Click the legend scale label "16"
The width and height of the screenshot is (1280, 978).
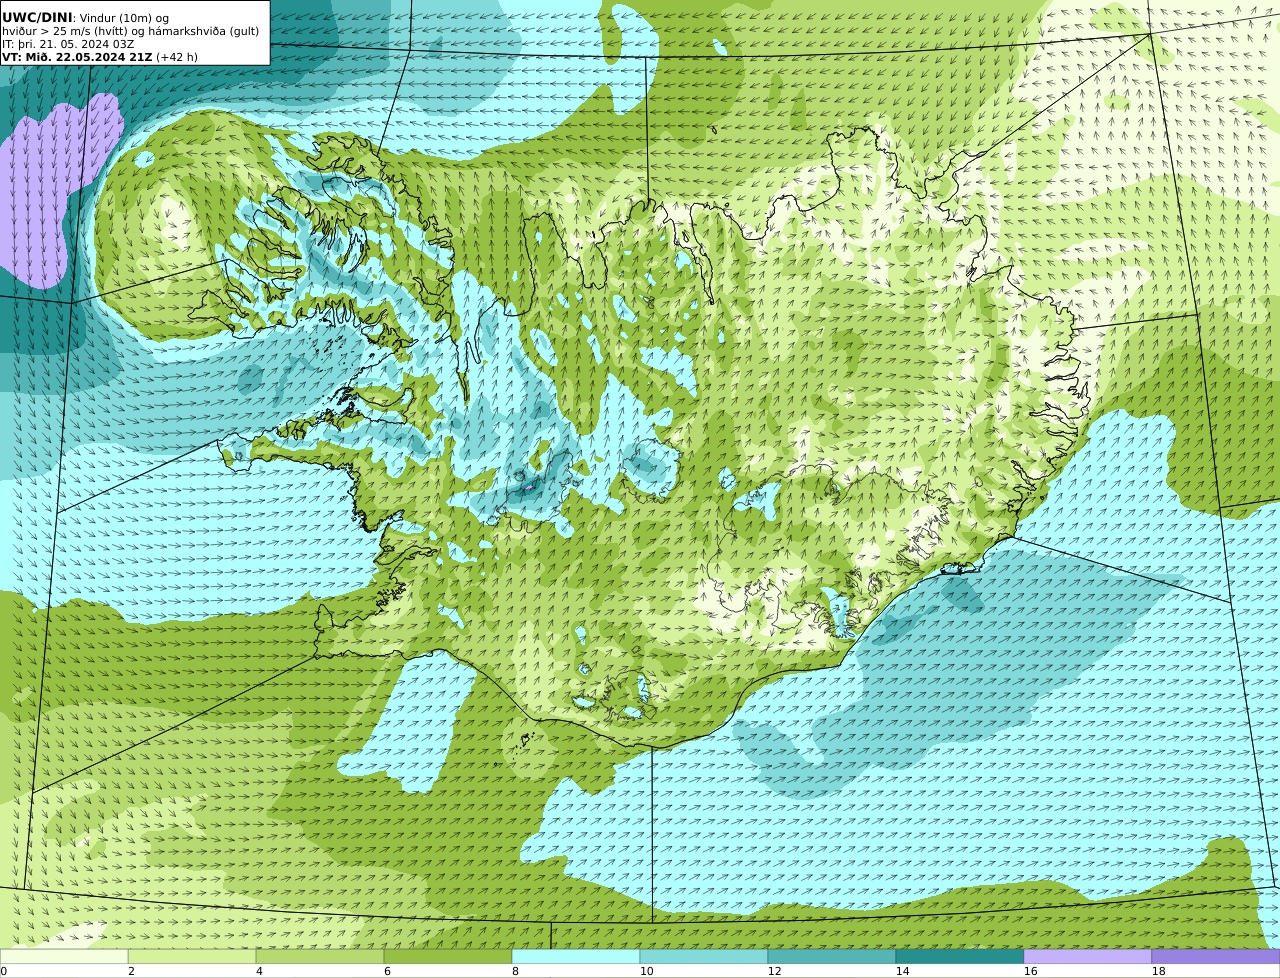[x=1030, y=971]
